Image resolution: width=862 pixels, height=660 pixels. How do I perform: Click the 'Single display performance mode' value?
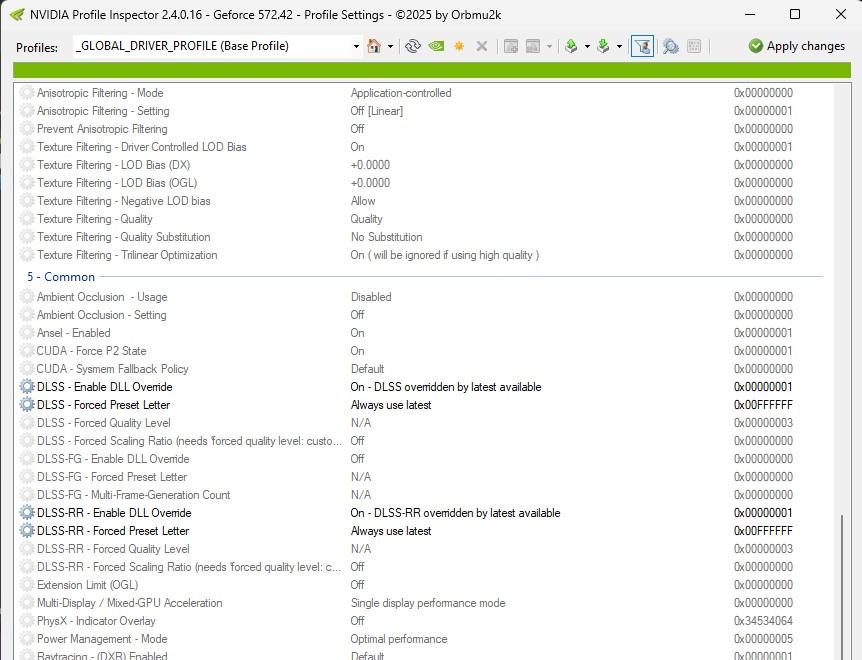pyautogui.click(x=428, y=603)
